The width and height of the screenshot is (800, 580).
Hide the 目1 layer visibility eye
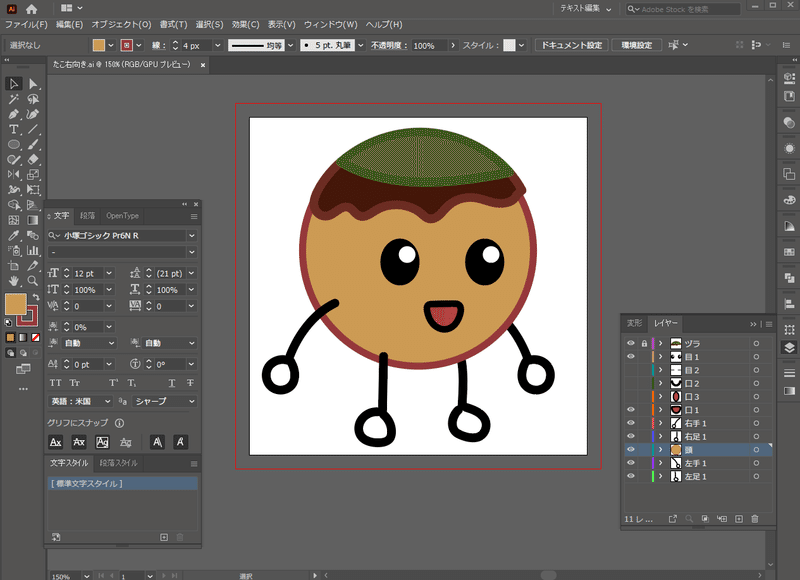click(630, 356)
